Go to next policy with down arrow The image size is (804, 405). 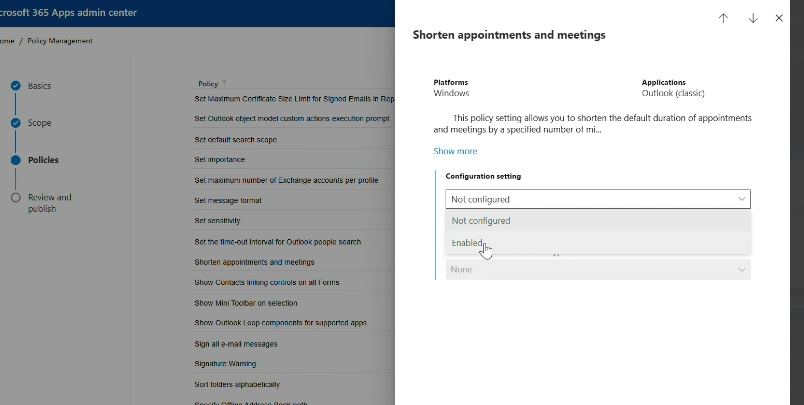click(753, 18)
